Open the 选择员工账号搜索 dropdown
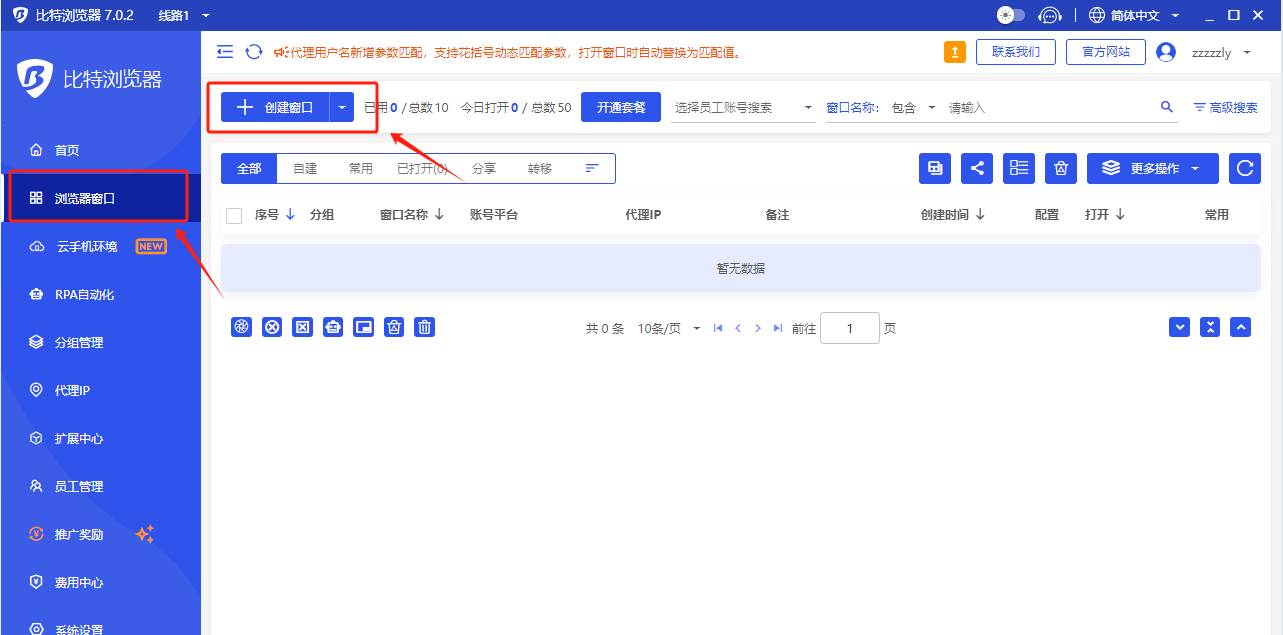 pyautogui.click(x=744, y=107)
